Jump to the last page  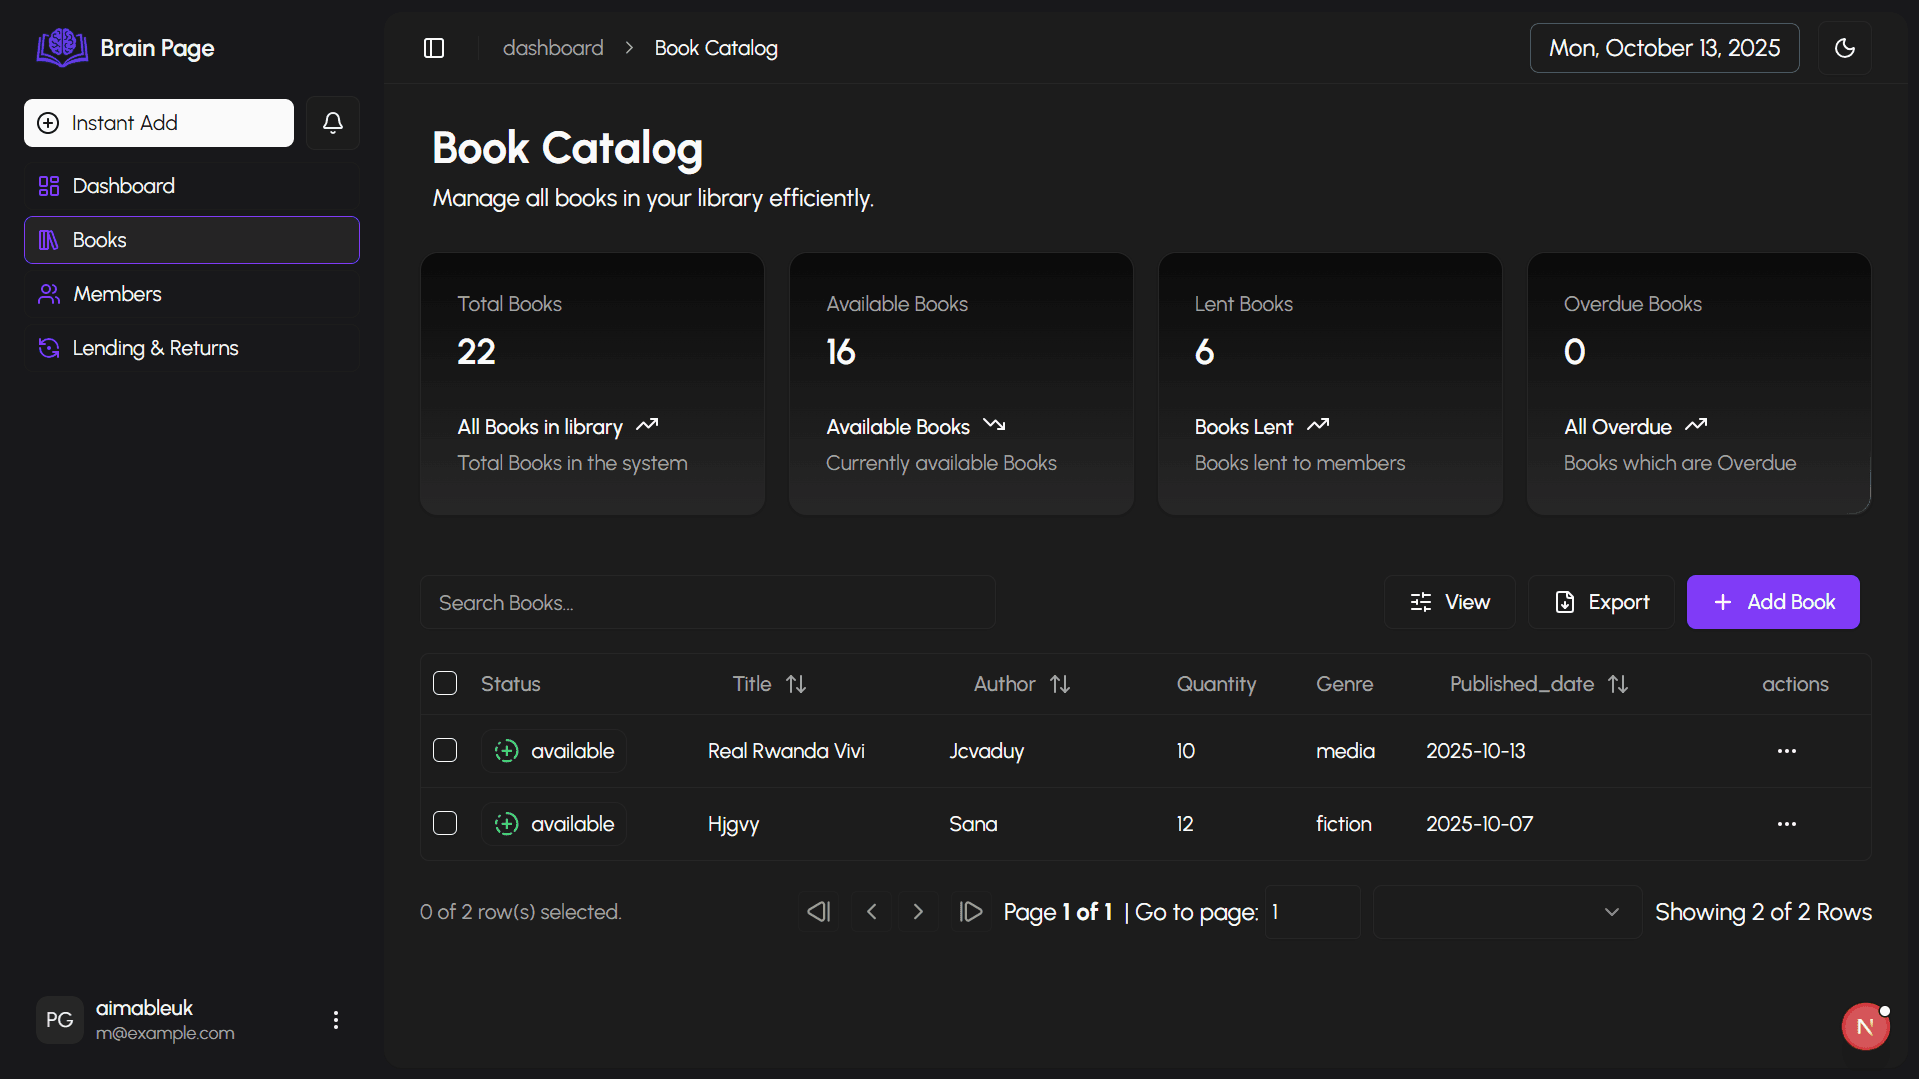(x=970, y=912)
